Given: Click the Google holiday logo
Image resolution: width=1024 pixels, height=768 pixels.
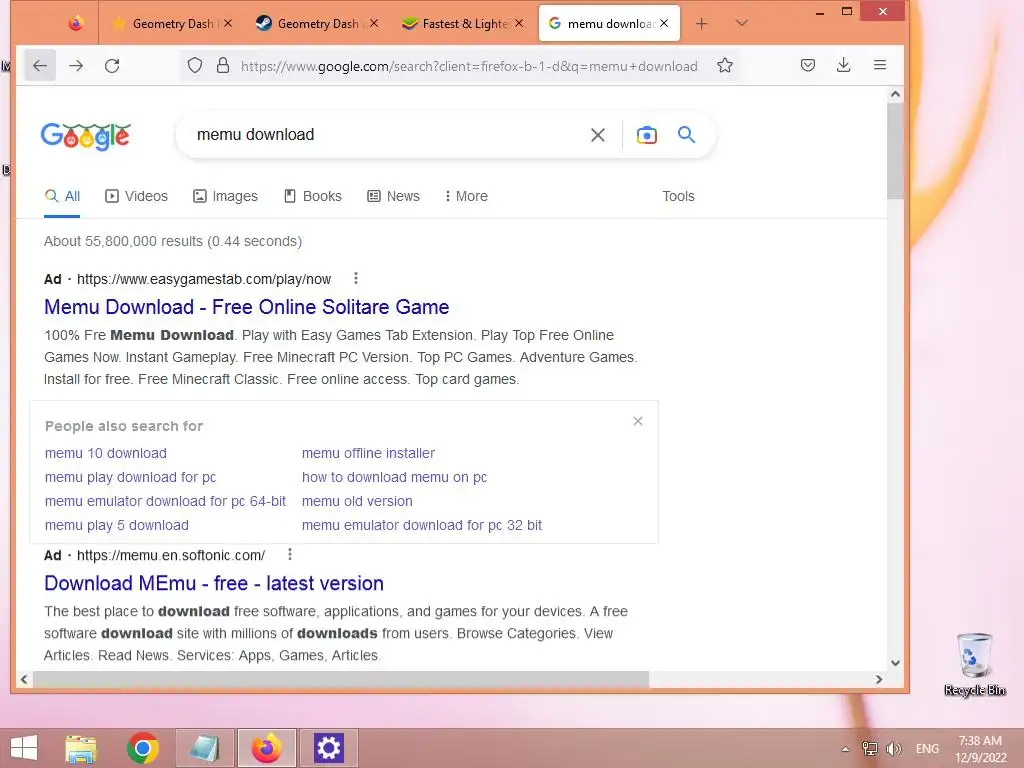Looking at the screenshot, I should click(x=86, y=136).
